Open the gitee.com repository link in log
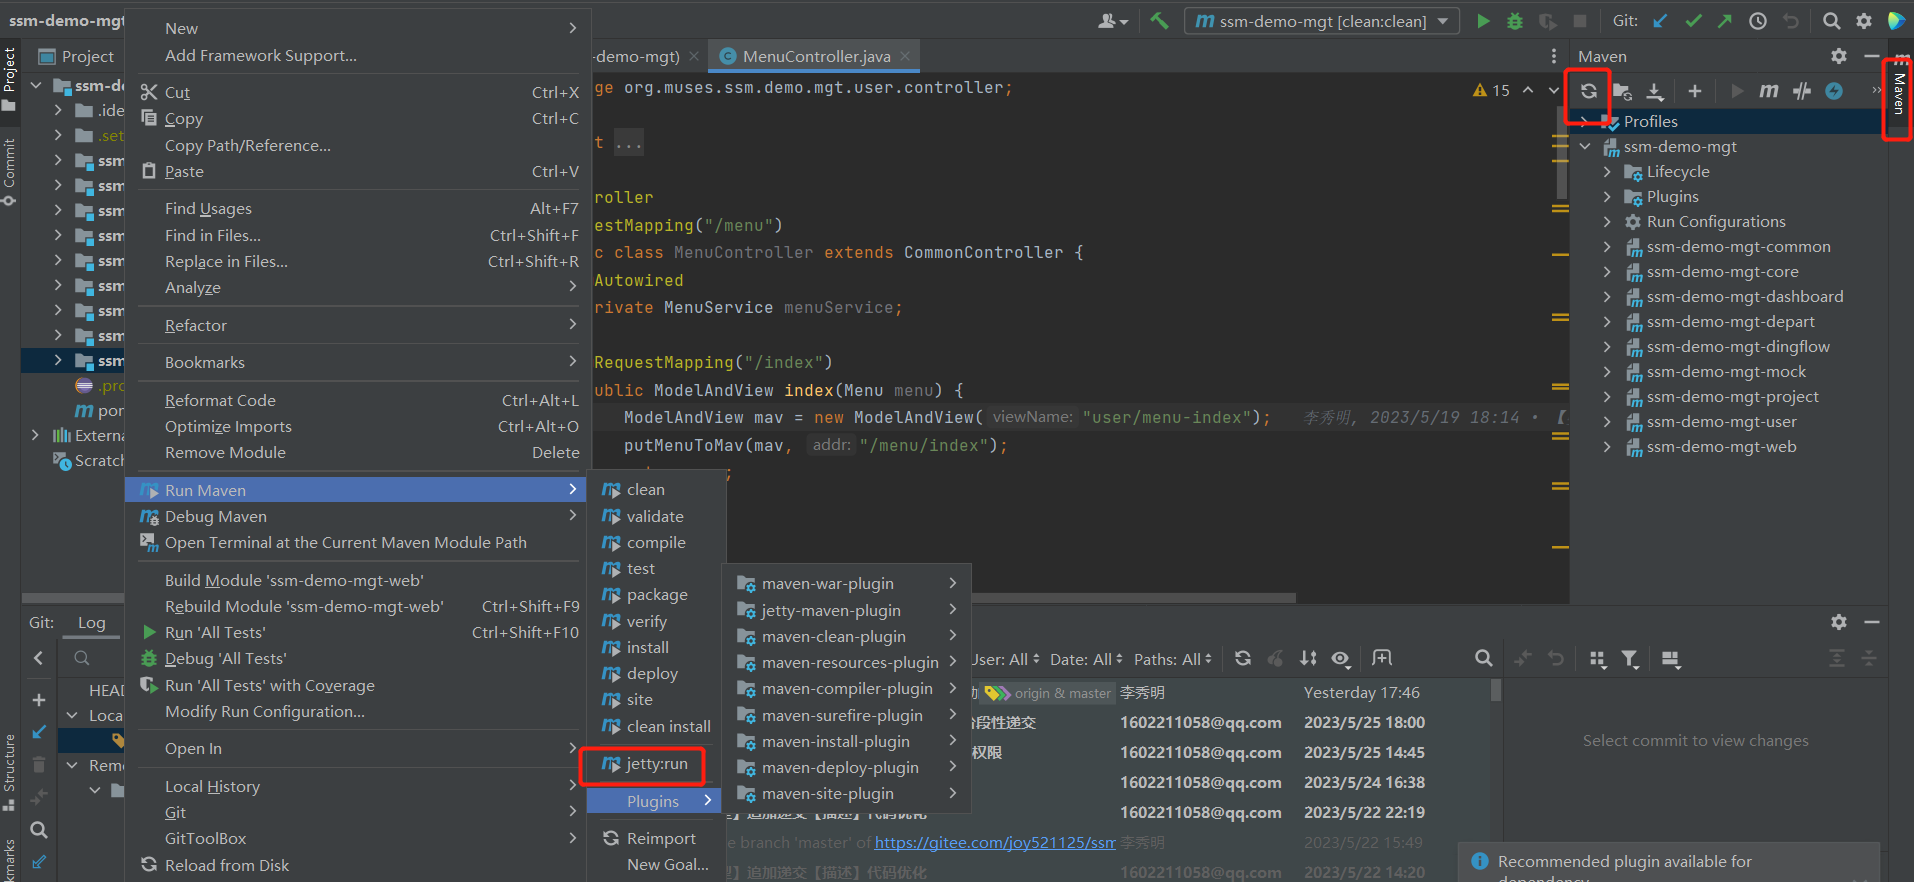 995,843
